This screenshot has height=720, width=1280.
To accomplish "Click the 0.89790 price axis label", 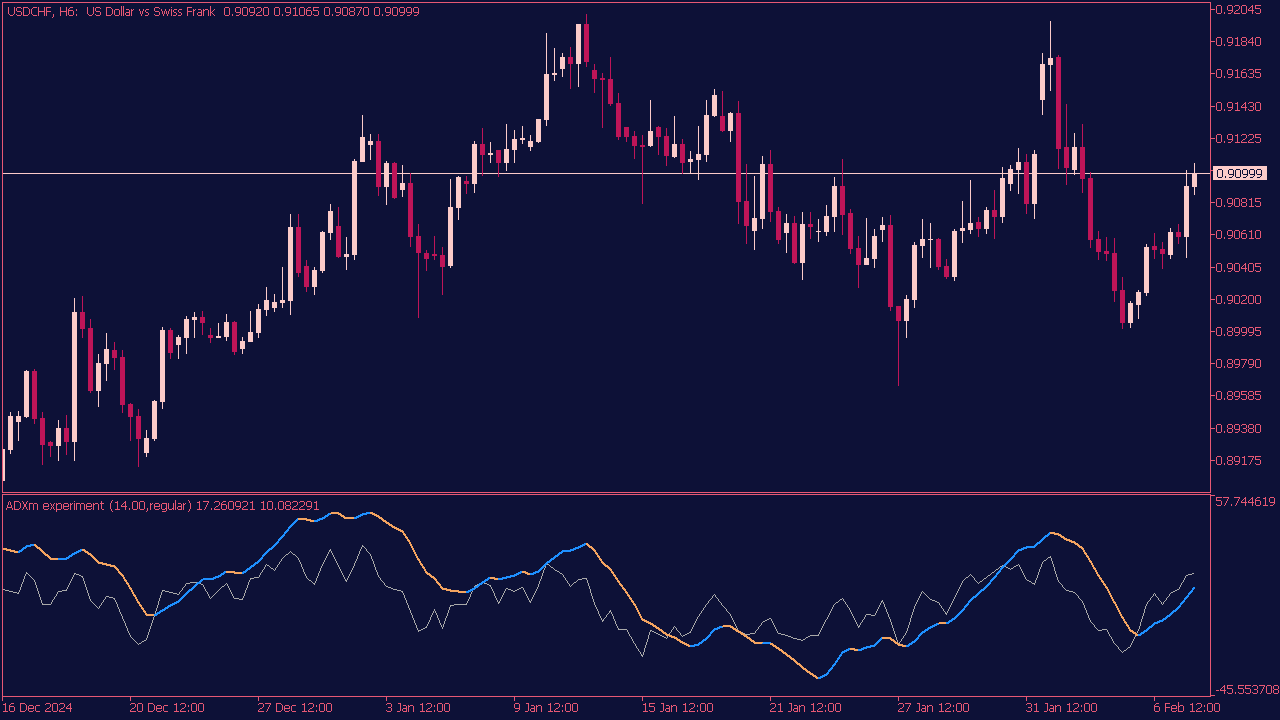I will [x=1240, y=363].
